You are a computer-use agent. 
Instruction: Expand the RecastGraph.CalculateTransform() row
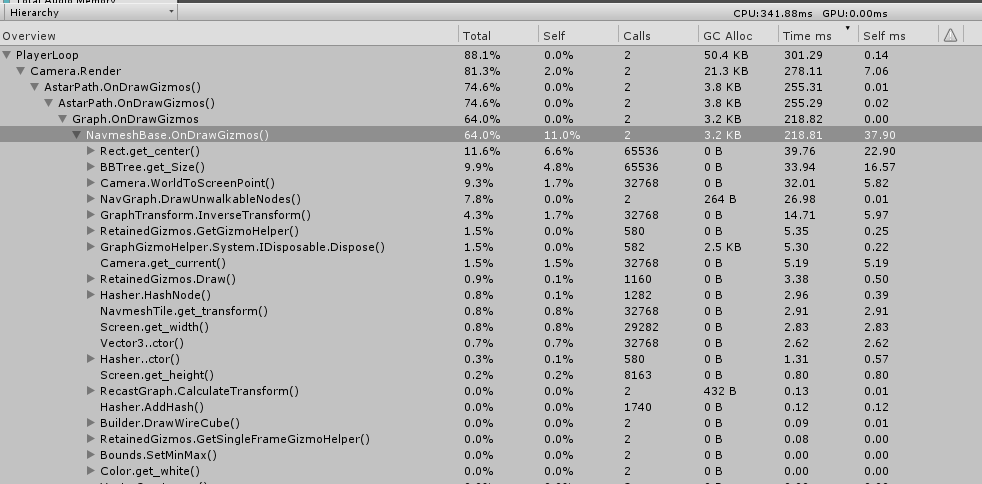pos(91,391)
